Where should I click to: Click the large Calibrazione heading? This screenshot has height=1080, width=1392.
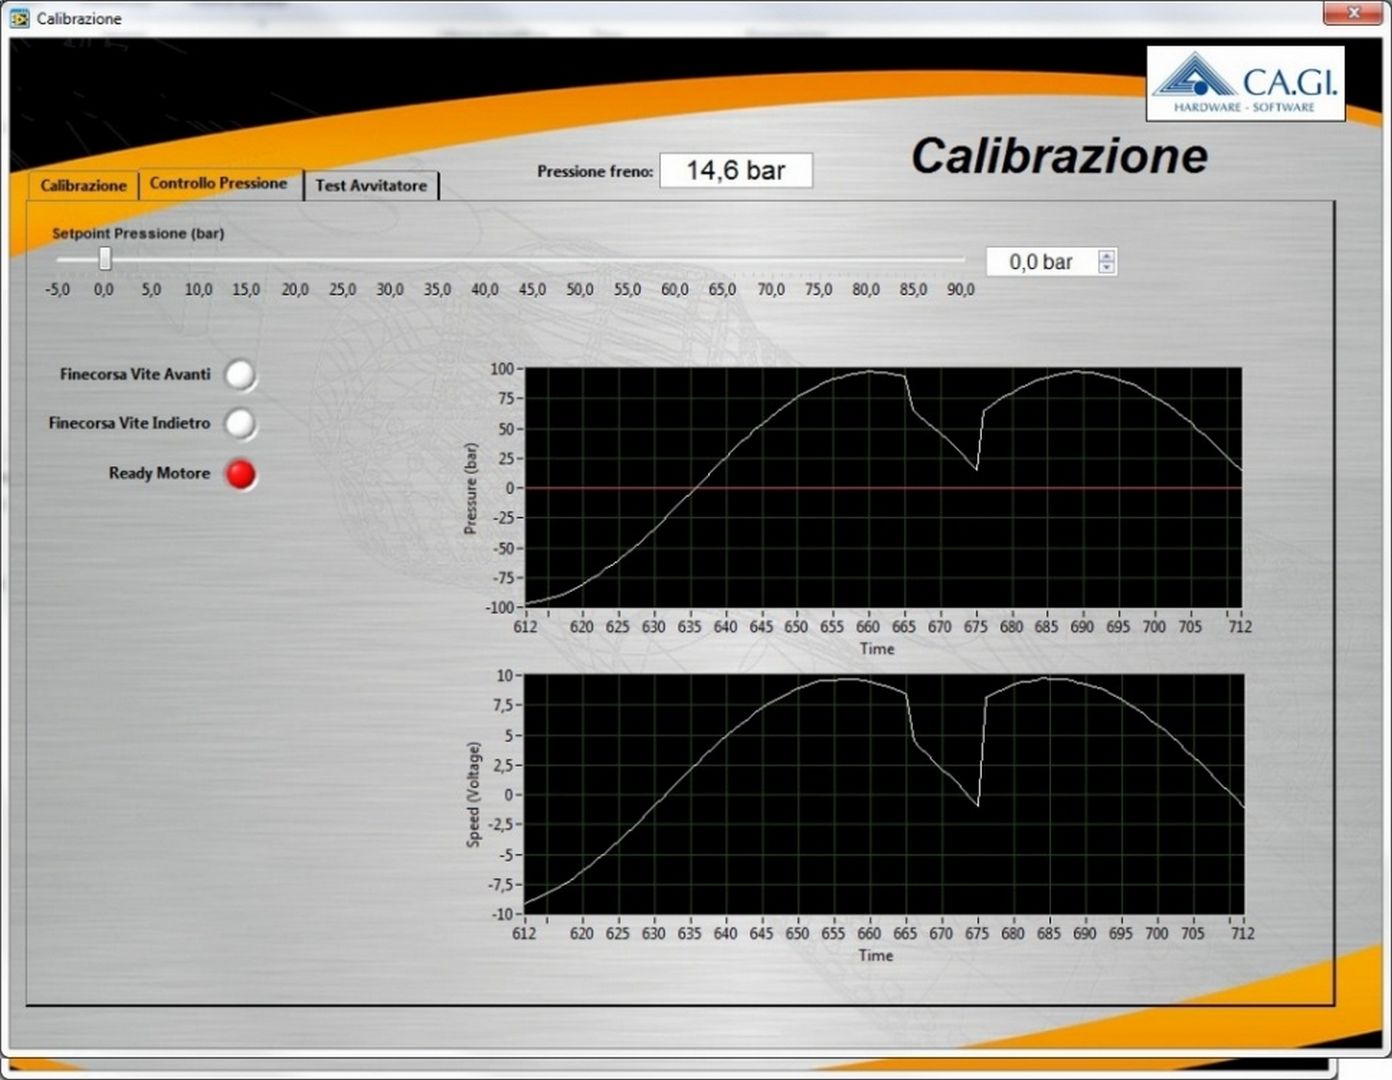(1059, 156)
